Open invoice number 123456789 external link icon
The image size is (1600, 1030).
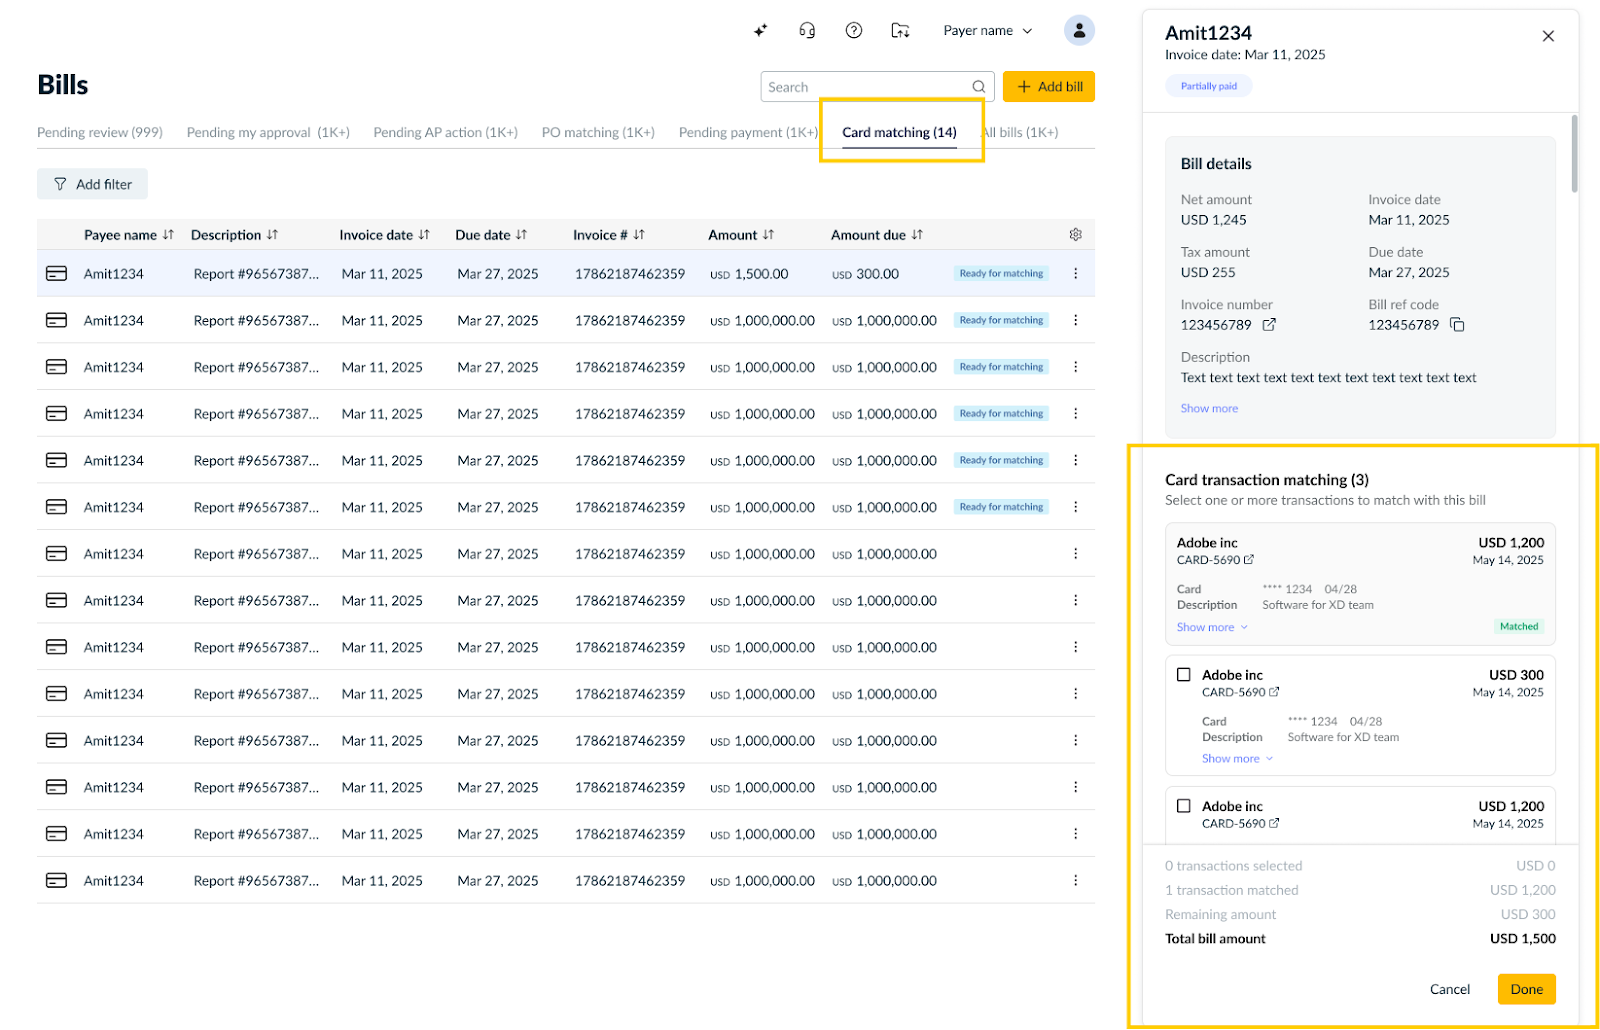(x=1269, y=325)
